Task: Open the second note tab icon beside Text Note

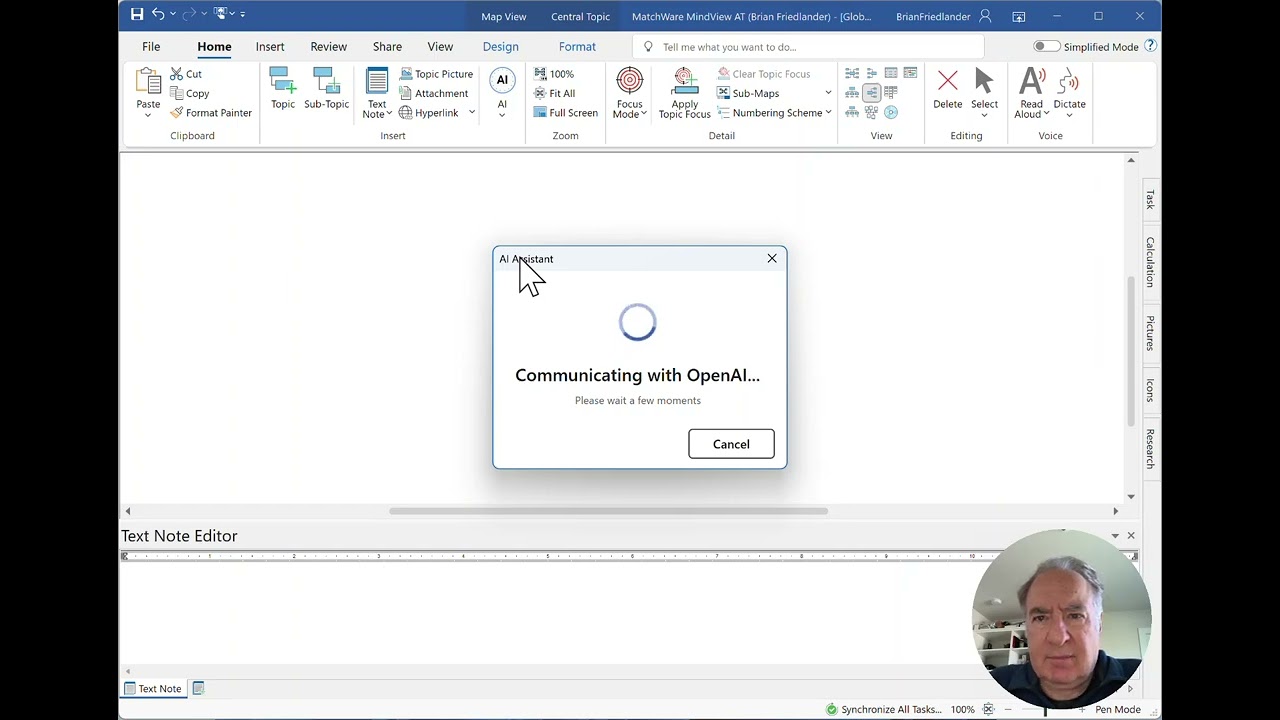Action: [x=198, y=688]
